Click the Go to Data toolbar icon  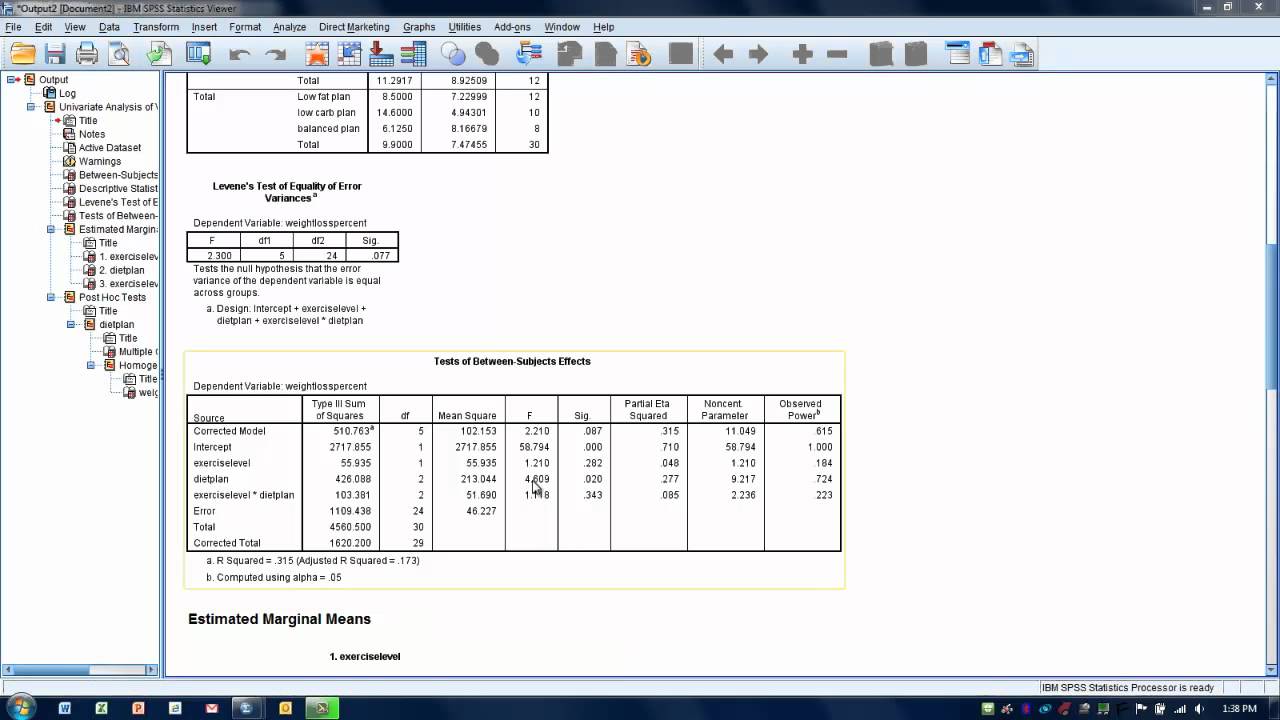click(317, 54)
